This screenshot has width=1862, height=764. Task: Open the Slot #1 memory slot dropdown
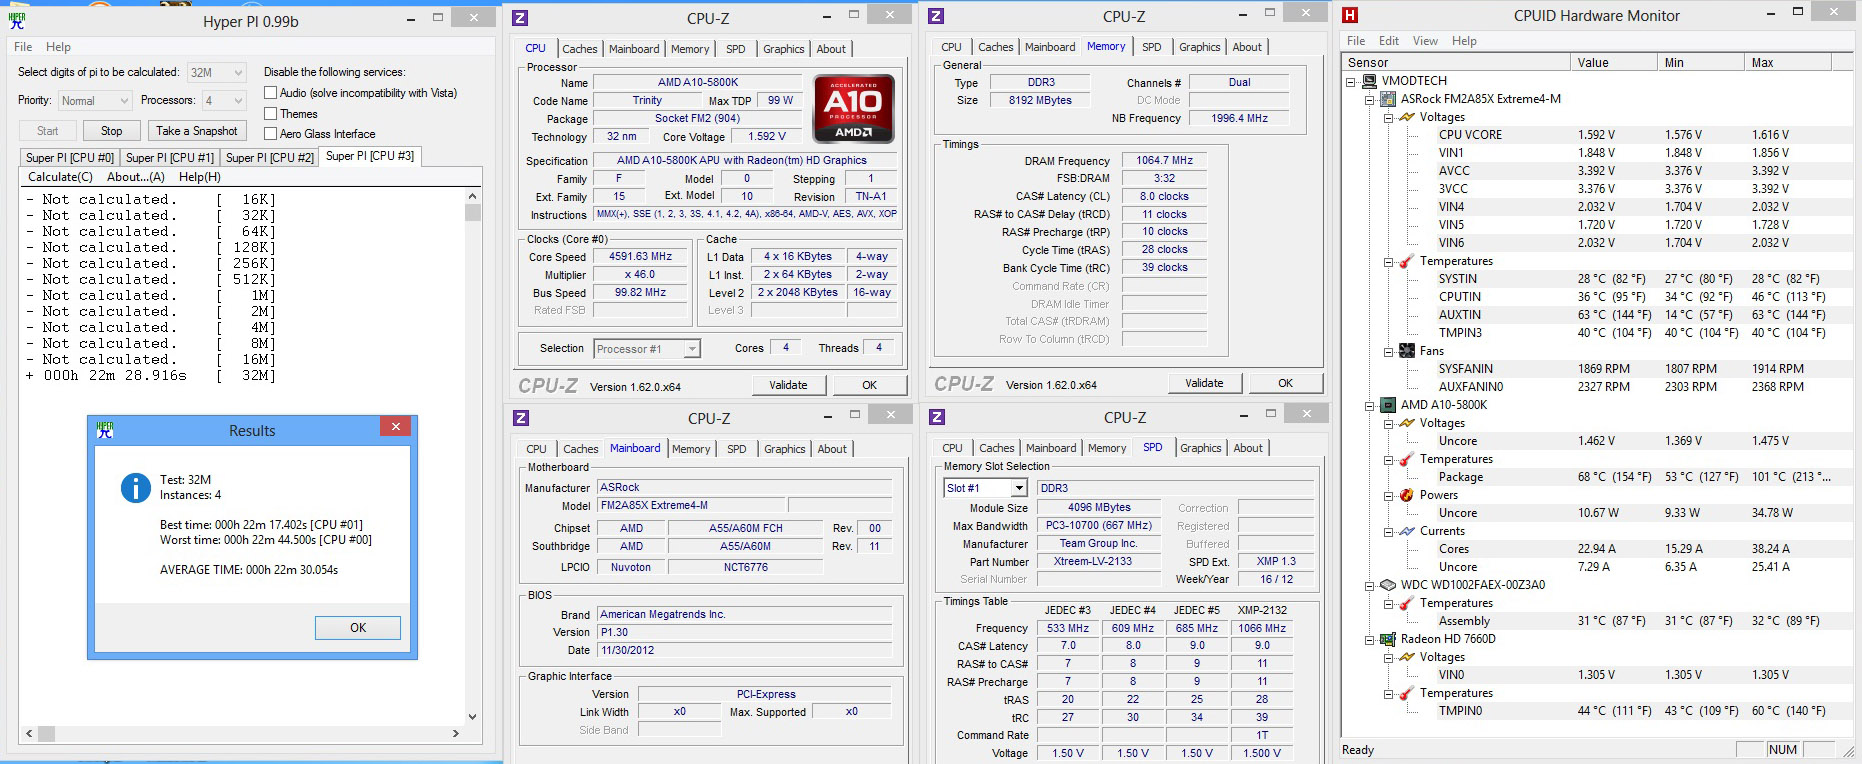(985, 488)
